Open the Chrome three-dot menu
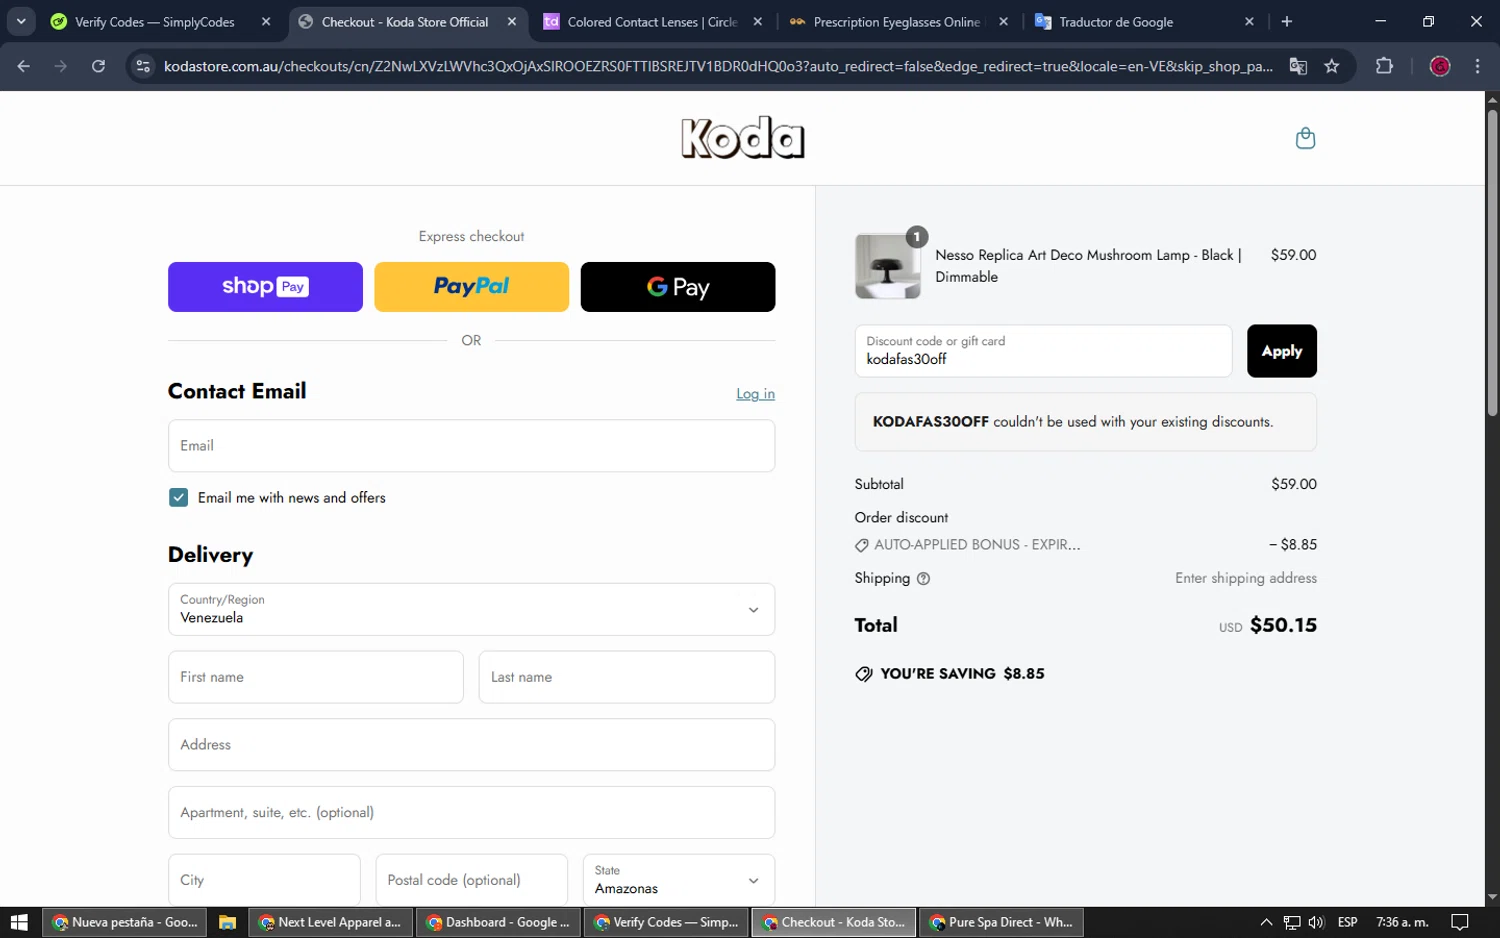 click(x=1477, y=66)
